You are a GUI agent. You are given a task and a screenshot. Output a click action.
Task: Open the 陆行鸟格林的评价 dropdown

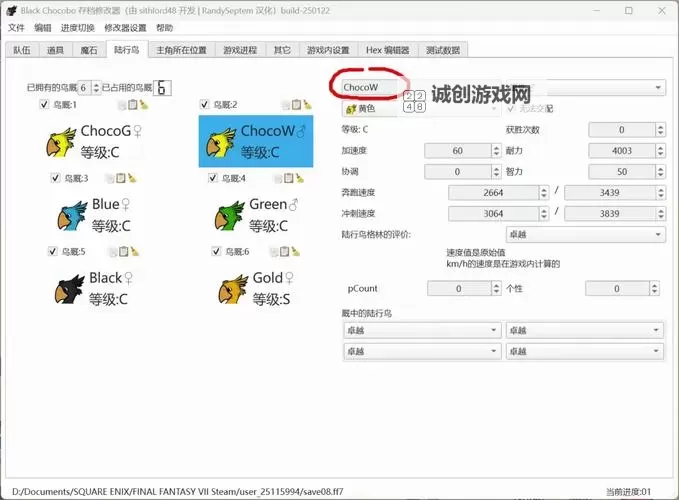(x=585, y=235)
